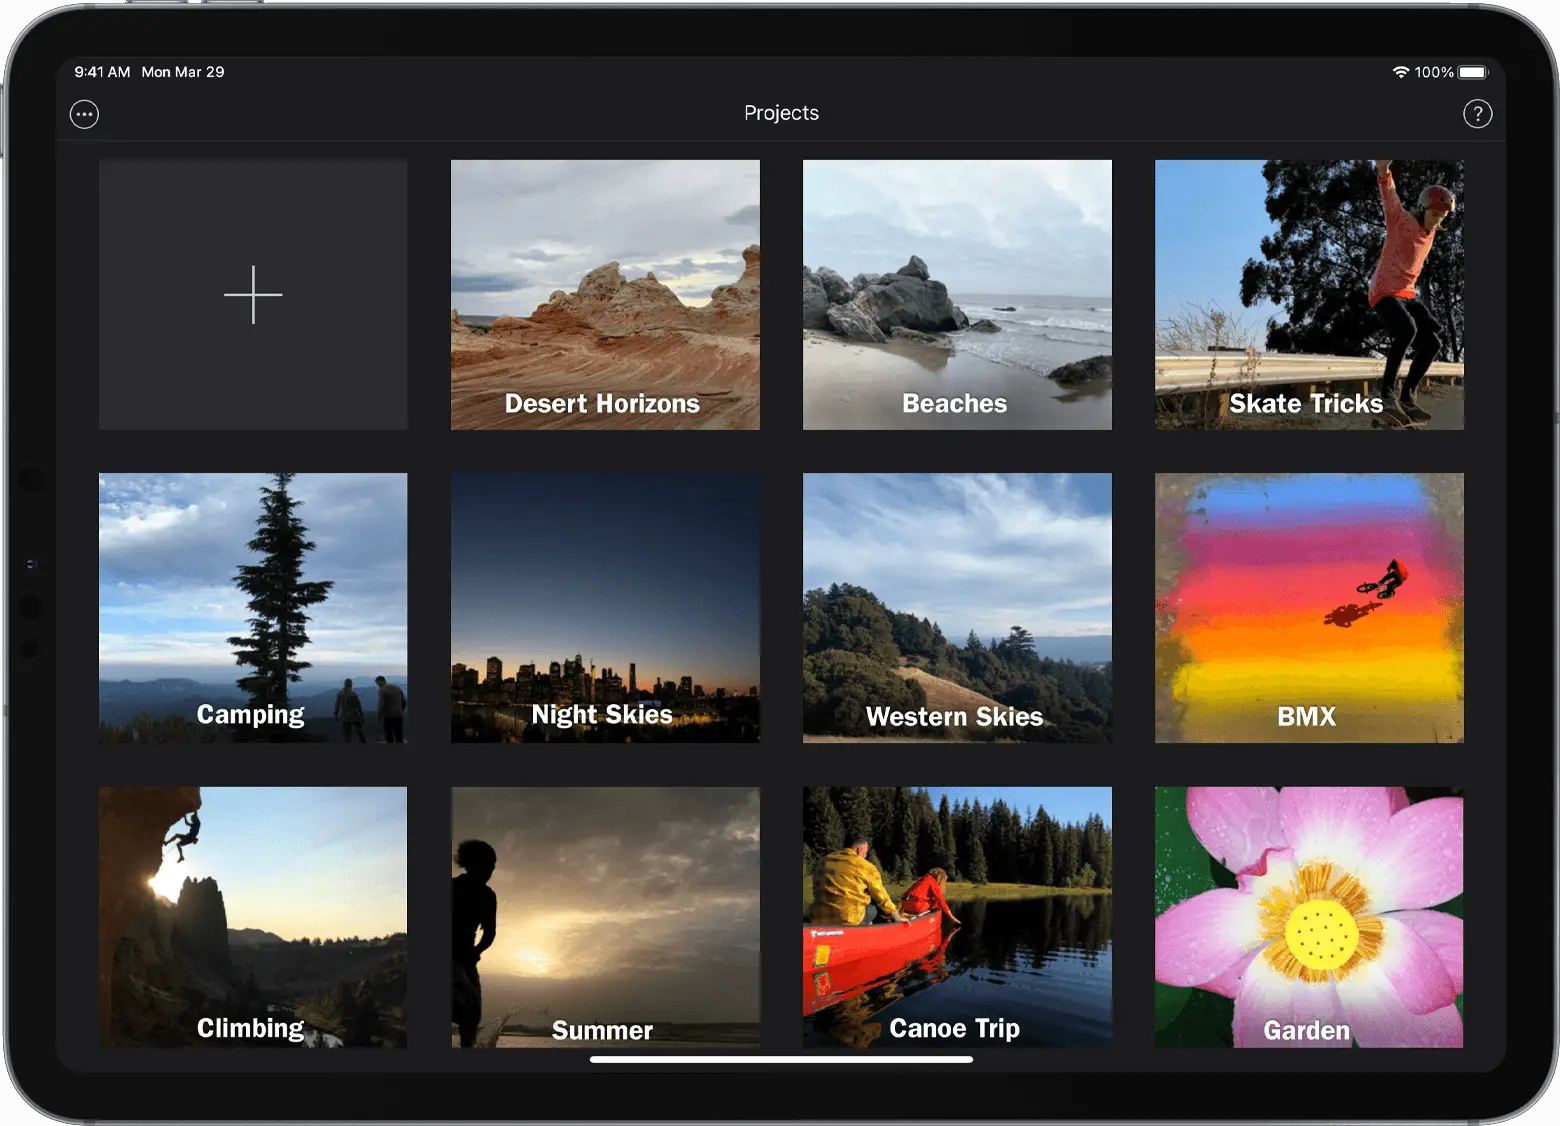1560x1126 pixels.
Task: Tap the home indicator bar at the bottom
Action: [781, 1059]
